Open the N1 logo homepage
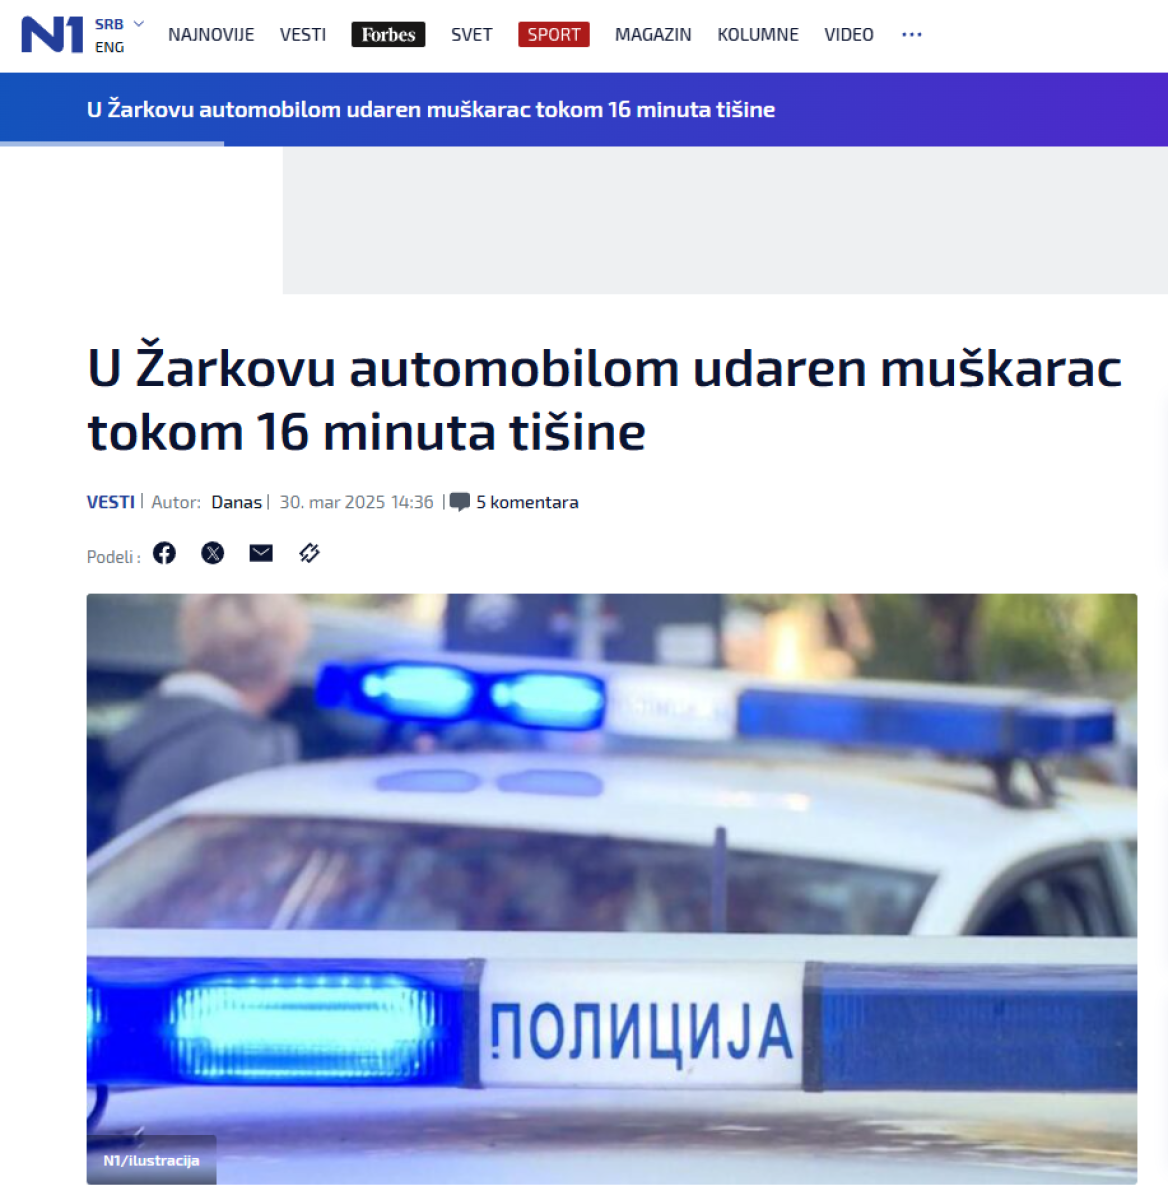1168x1200 pixels. coord(52,35)
